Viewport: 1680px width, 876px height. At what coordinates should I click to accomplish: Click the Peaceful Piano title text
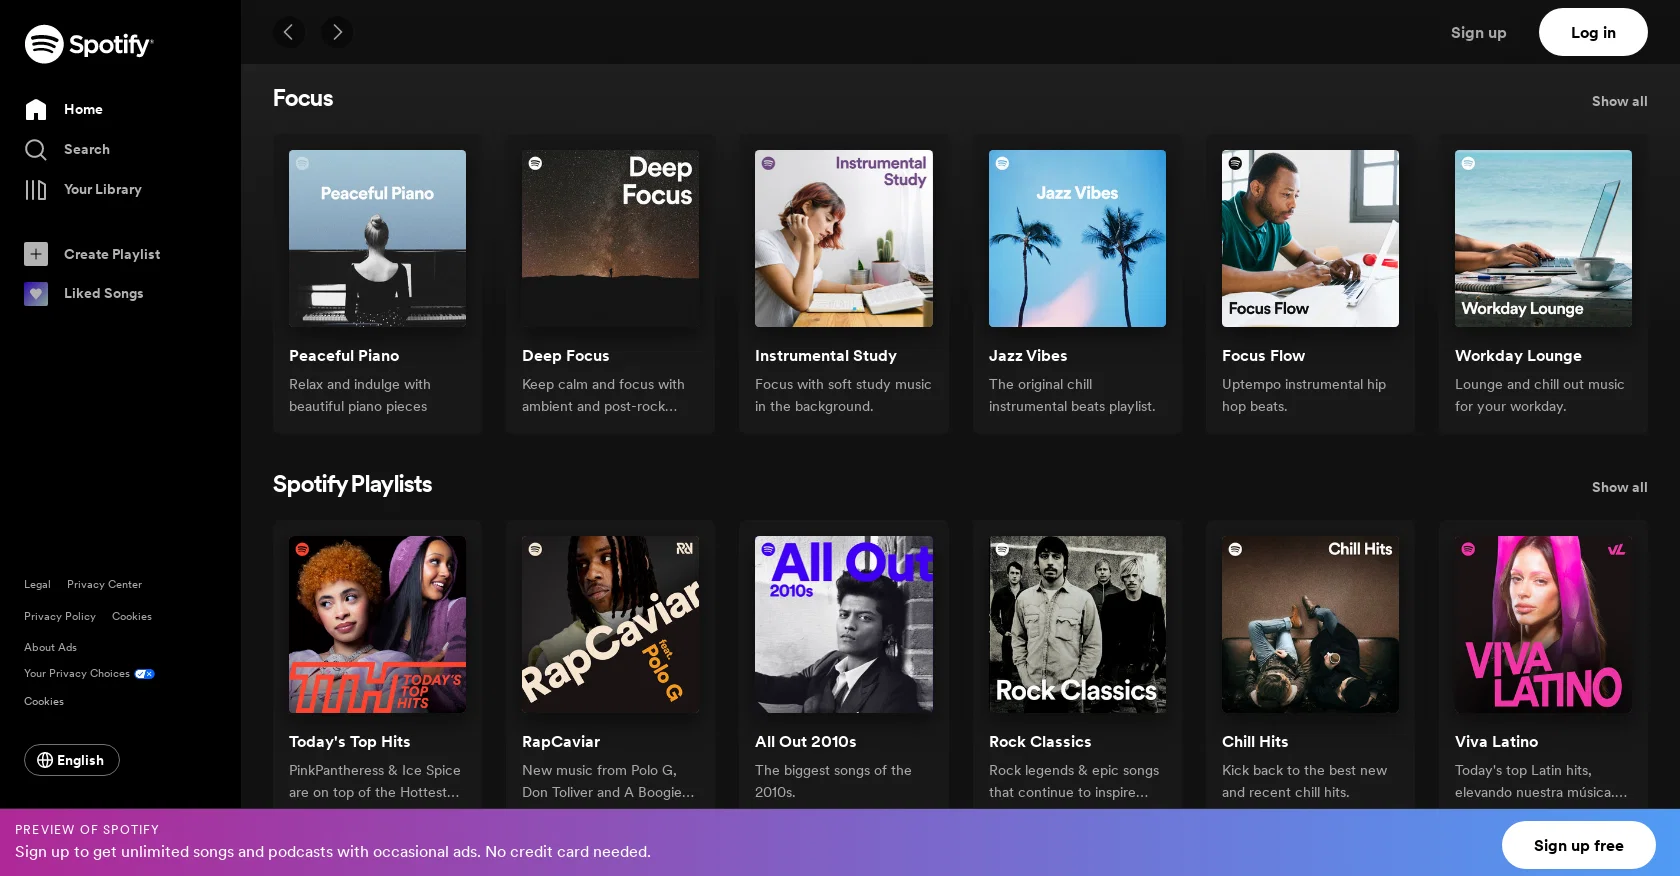pos(344,355)
